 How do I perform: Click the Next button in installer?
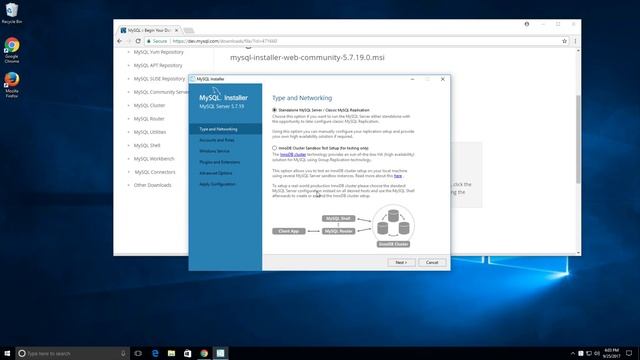pos(401,262)
